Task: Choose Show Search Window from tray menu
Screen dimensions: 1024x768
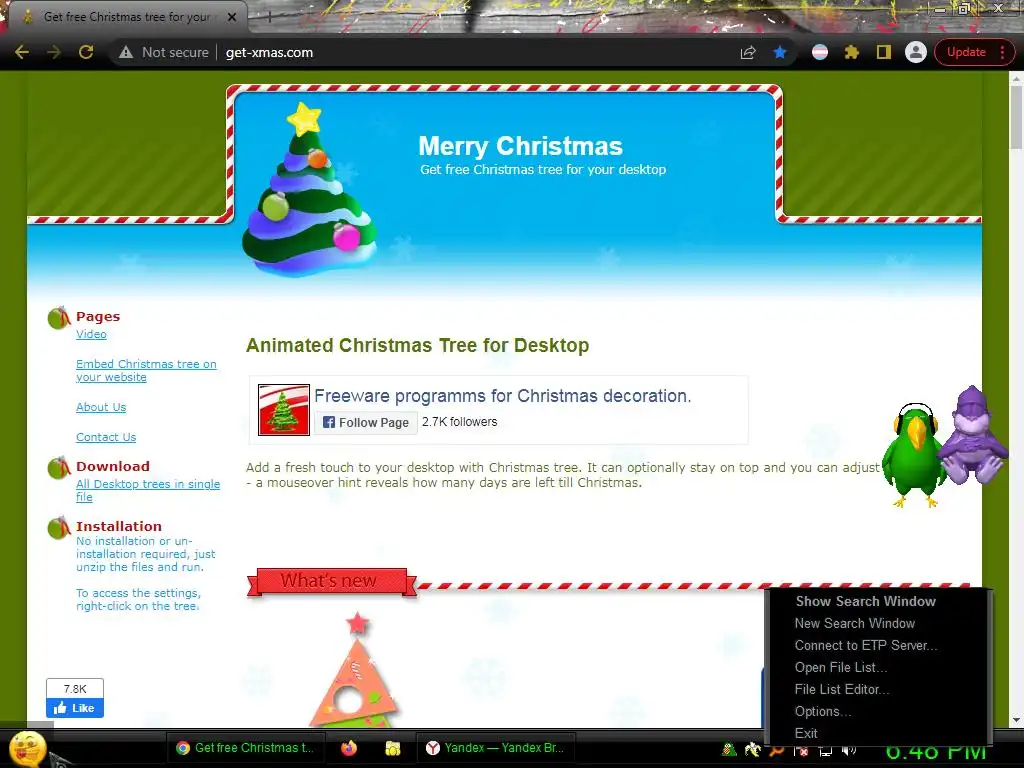Action: (865, 601)
